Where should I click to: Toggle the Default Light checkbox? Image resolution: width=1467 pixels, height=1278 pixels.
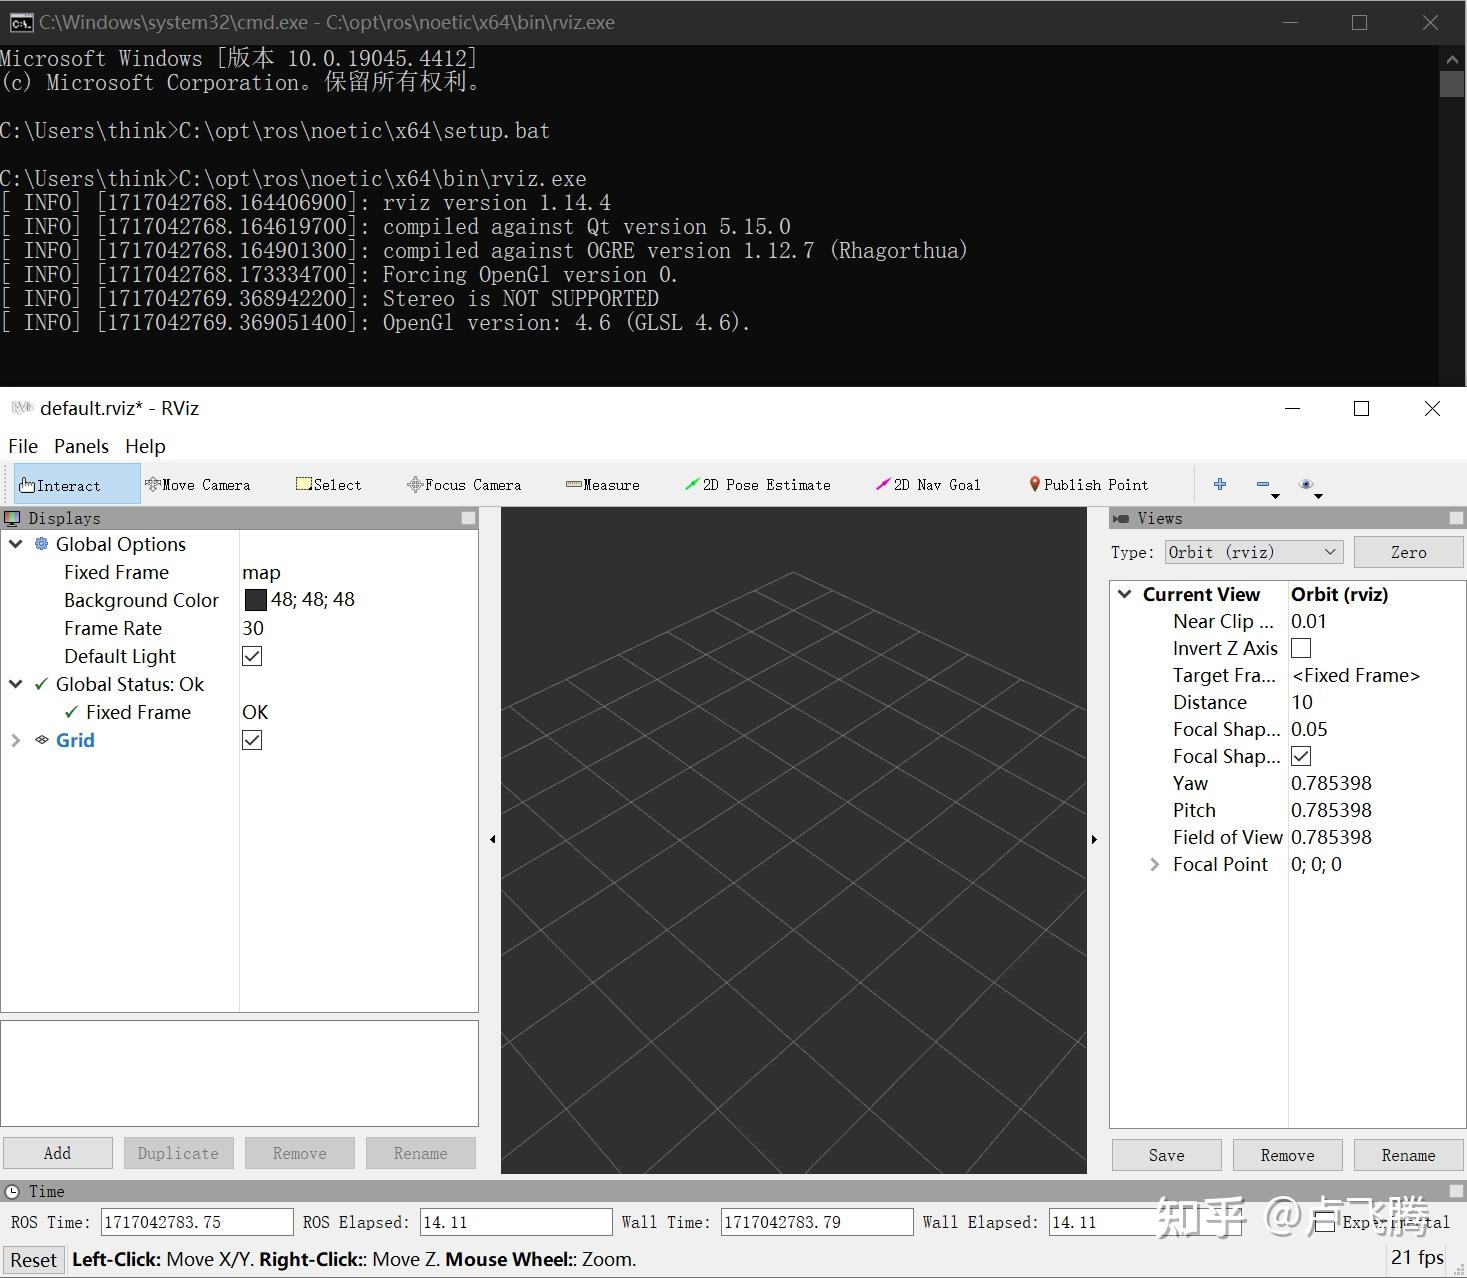[x=252, y=656]
